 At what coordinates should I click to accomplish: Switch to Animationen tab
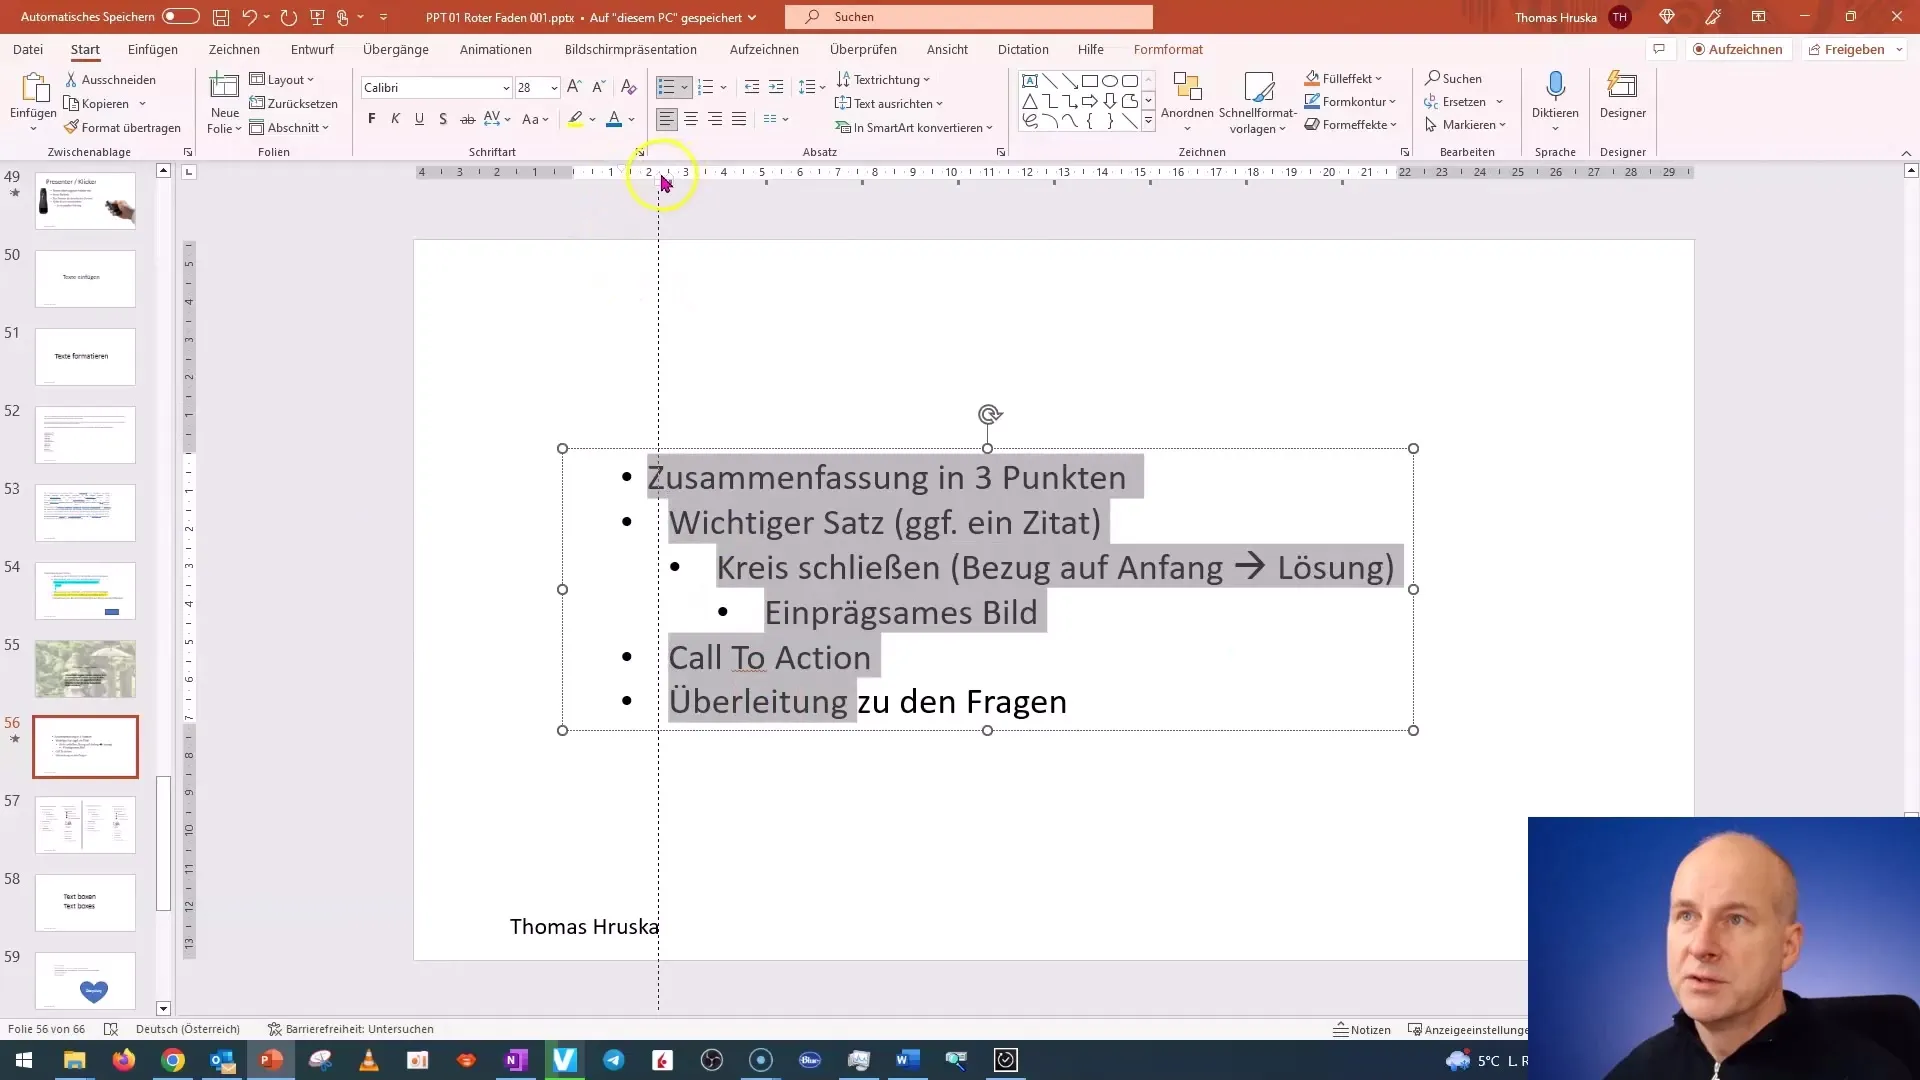click(496, 49)
